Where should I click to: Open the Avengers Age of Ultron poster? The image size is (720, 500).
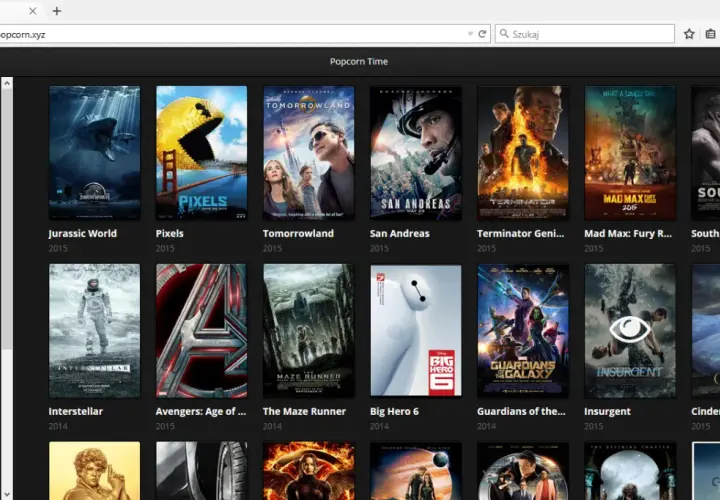point(202,331)
